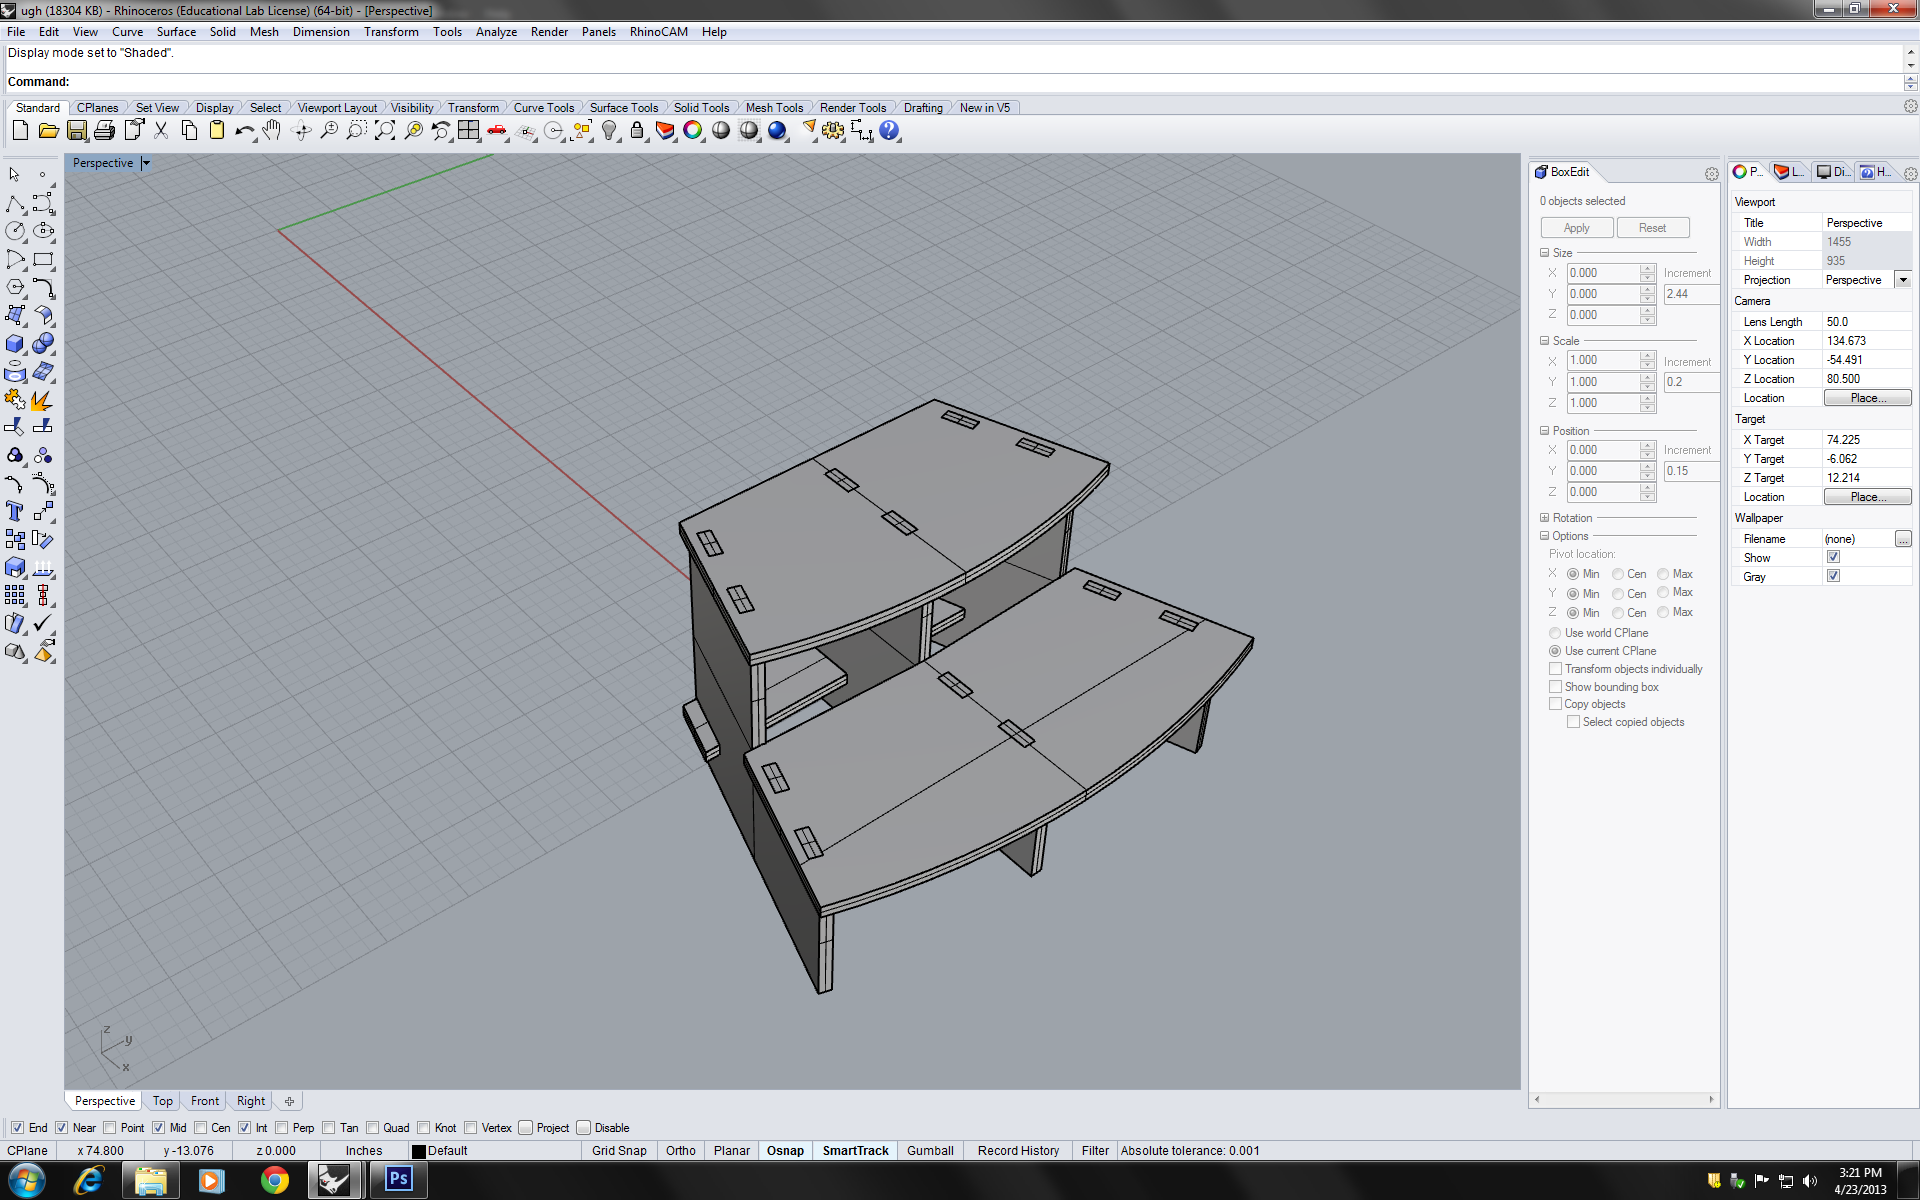
Task: Open the Analyze menu
Action: [496, 32]
